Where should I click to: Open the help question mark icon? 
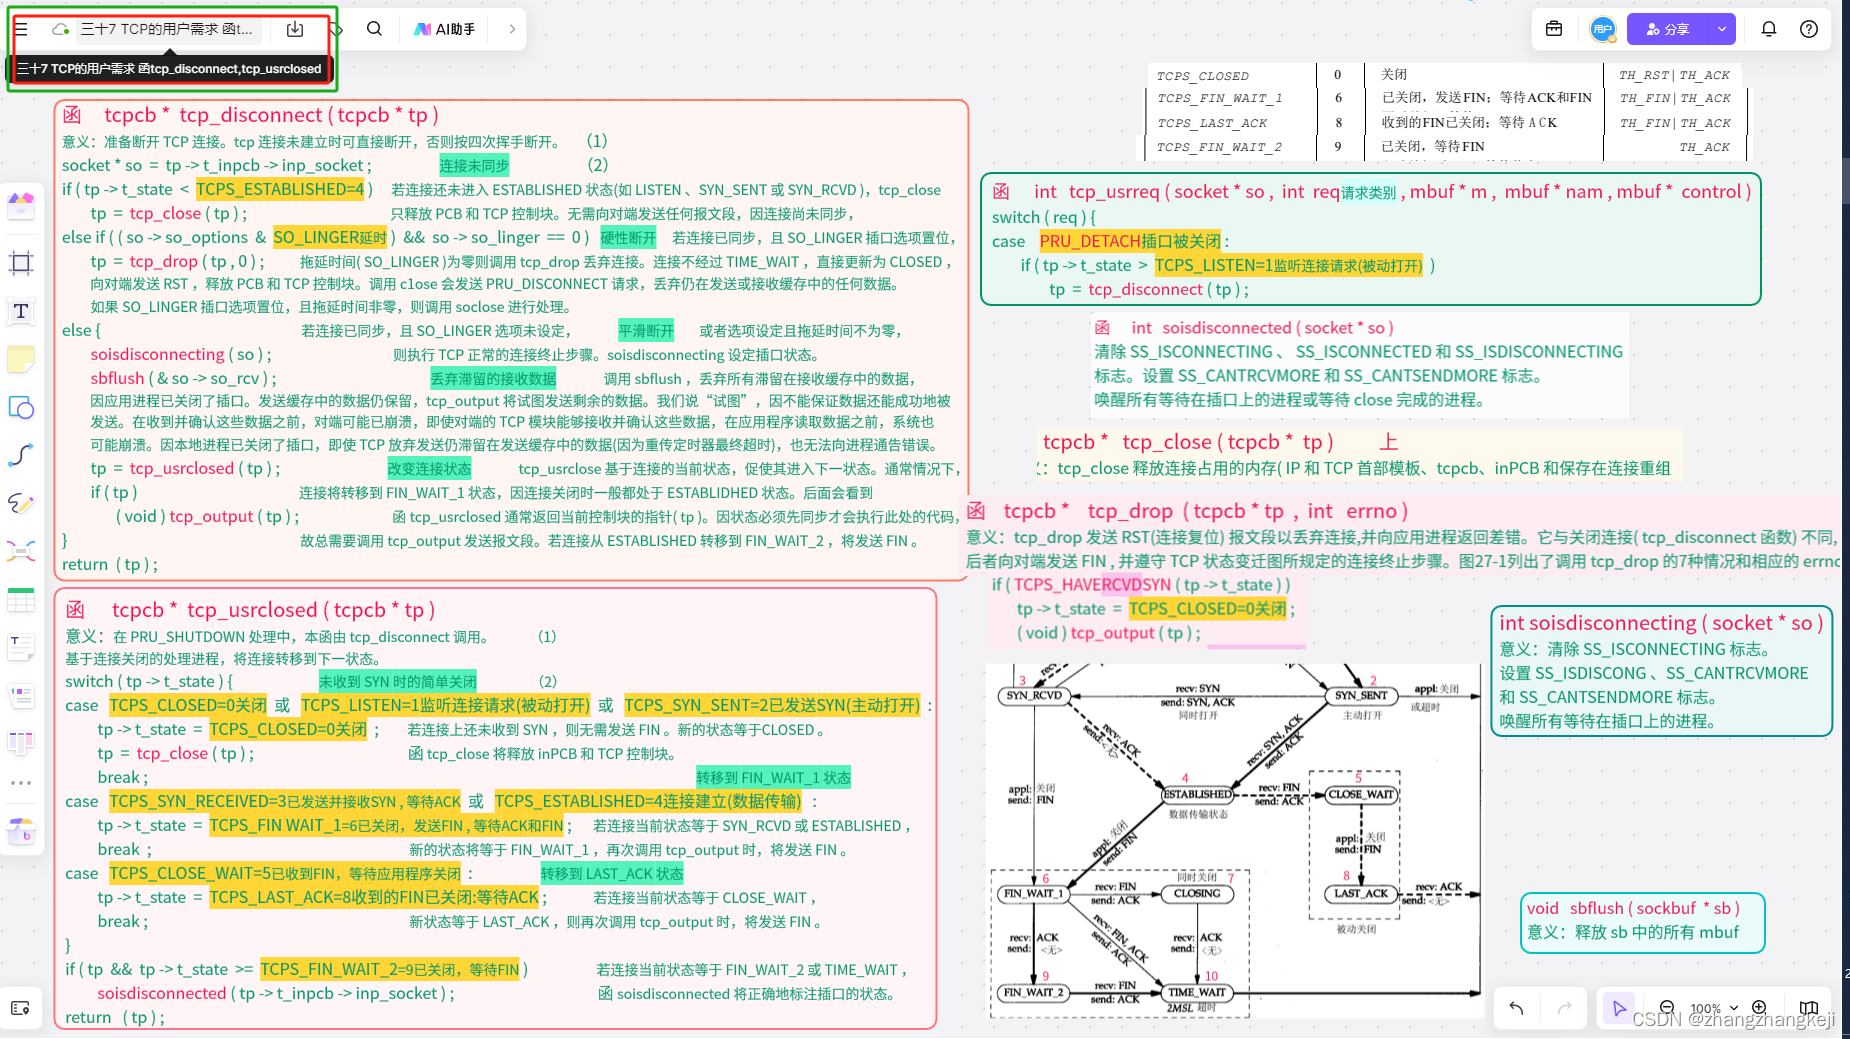click(x=1809, y=29)
